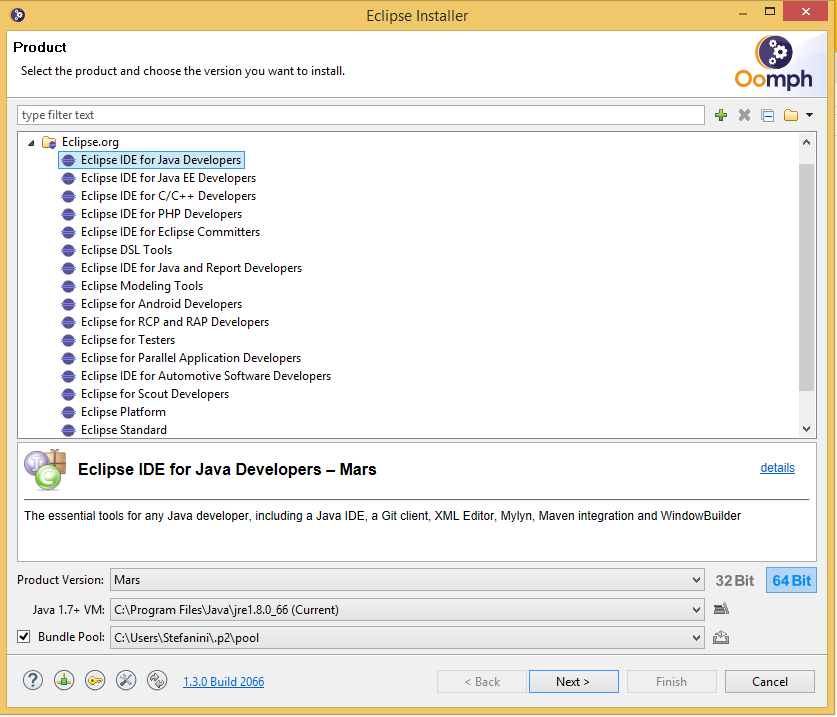Viewport: 837px width, 717px height.
Task: Click the green plus add product icon
Action: tap(721, 115)
